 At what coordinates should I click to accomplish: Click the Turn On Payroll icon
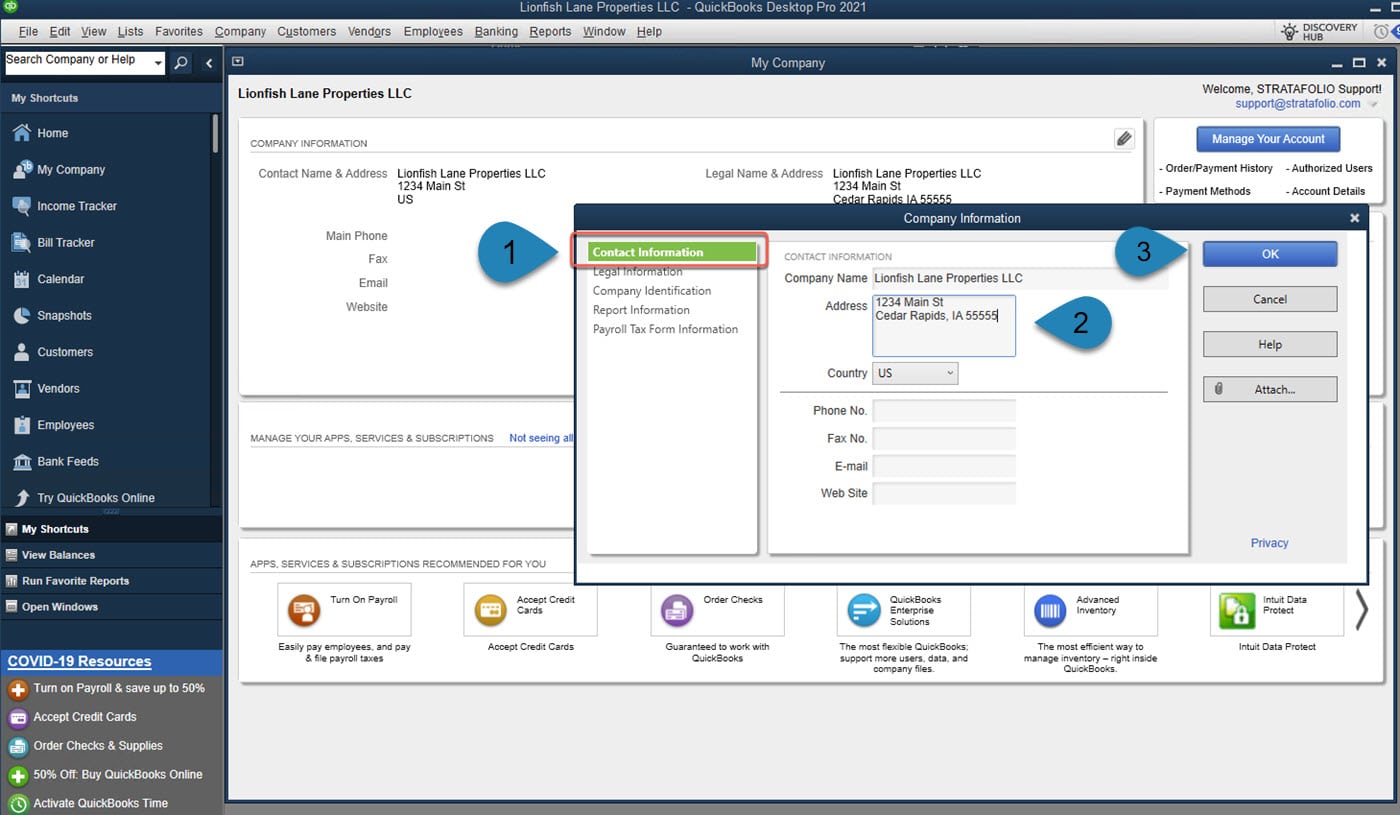(x=303, y=610)
